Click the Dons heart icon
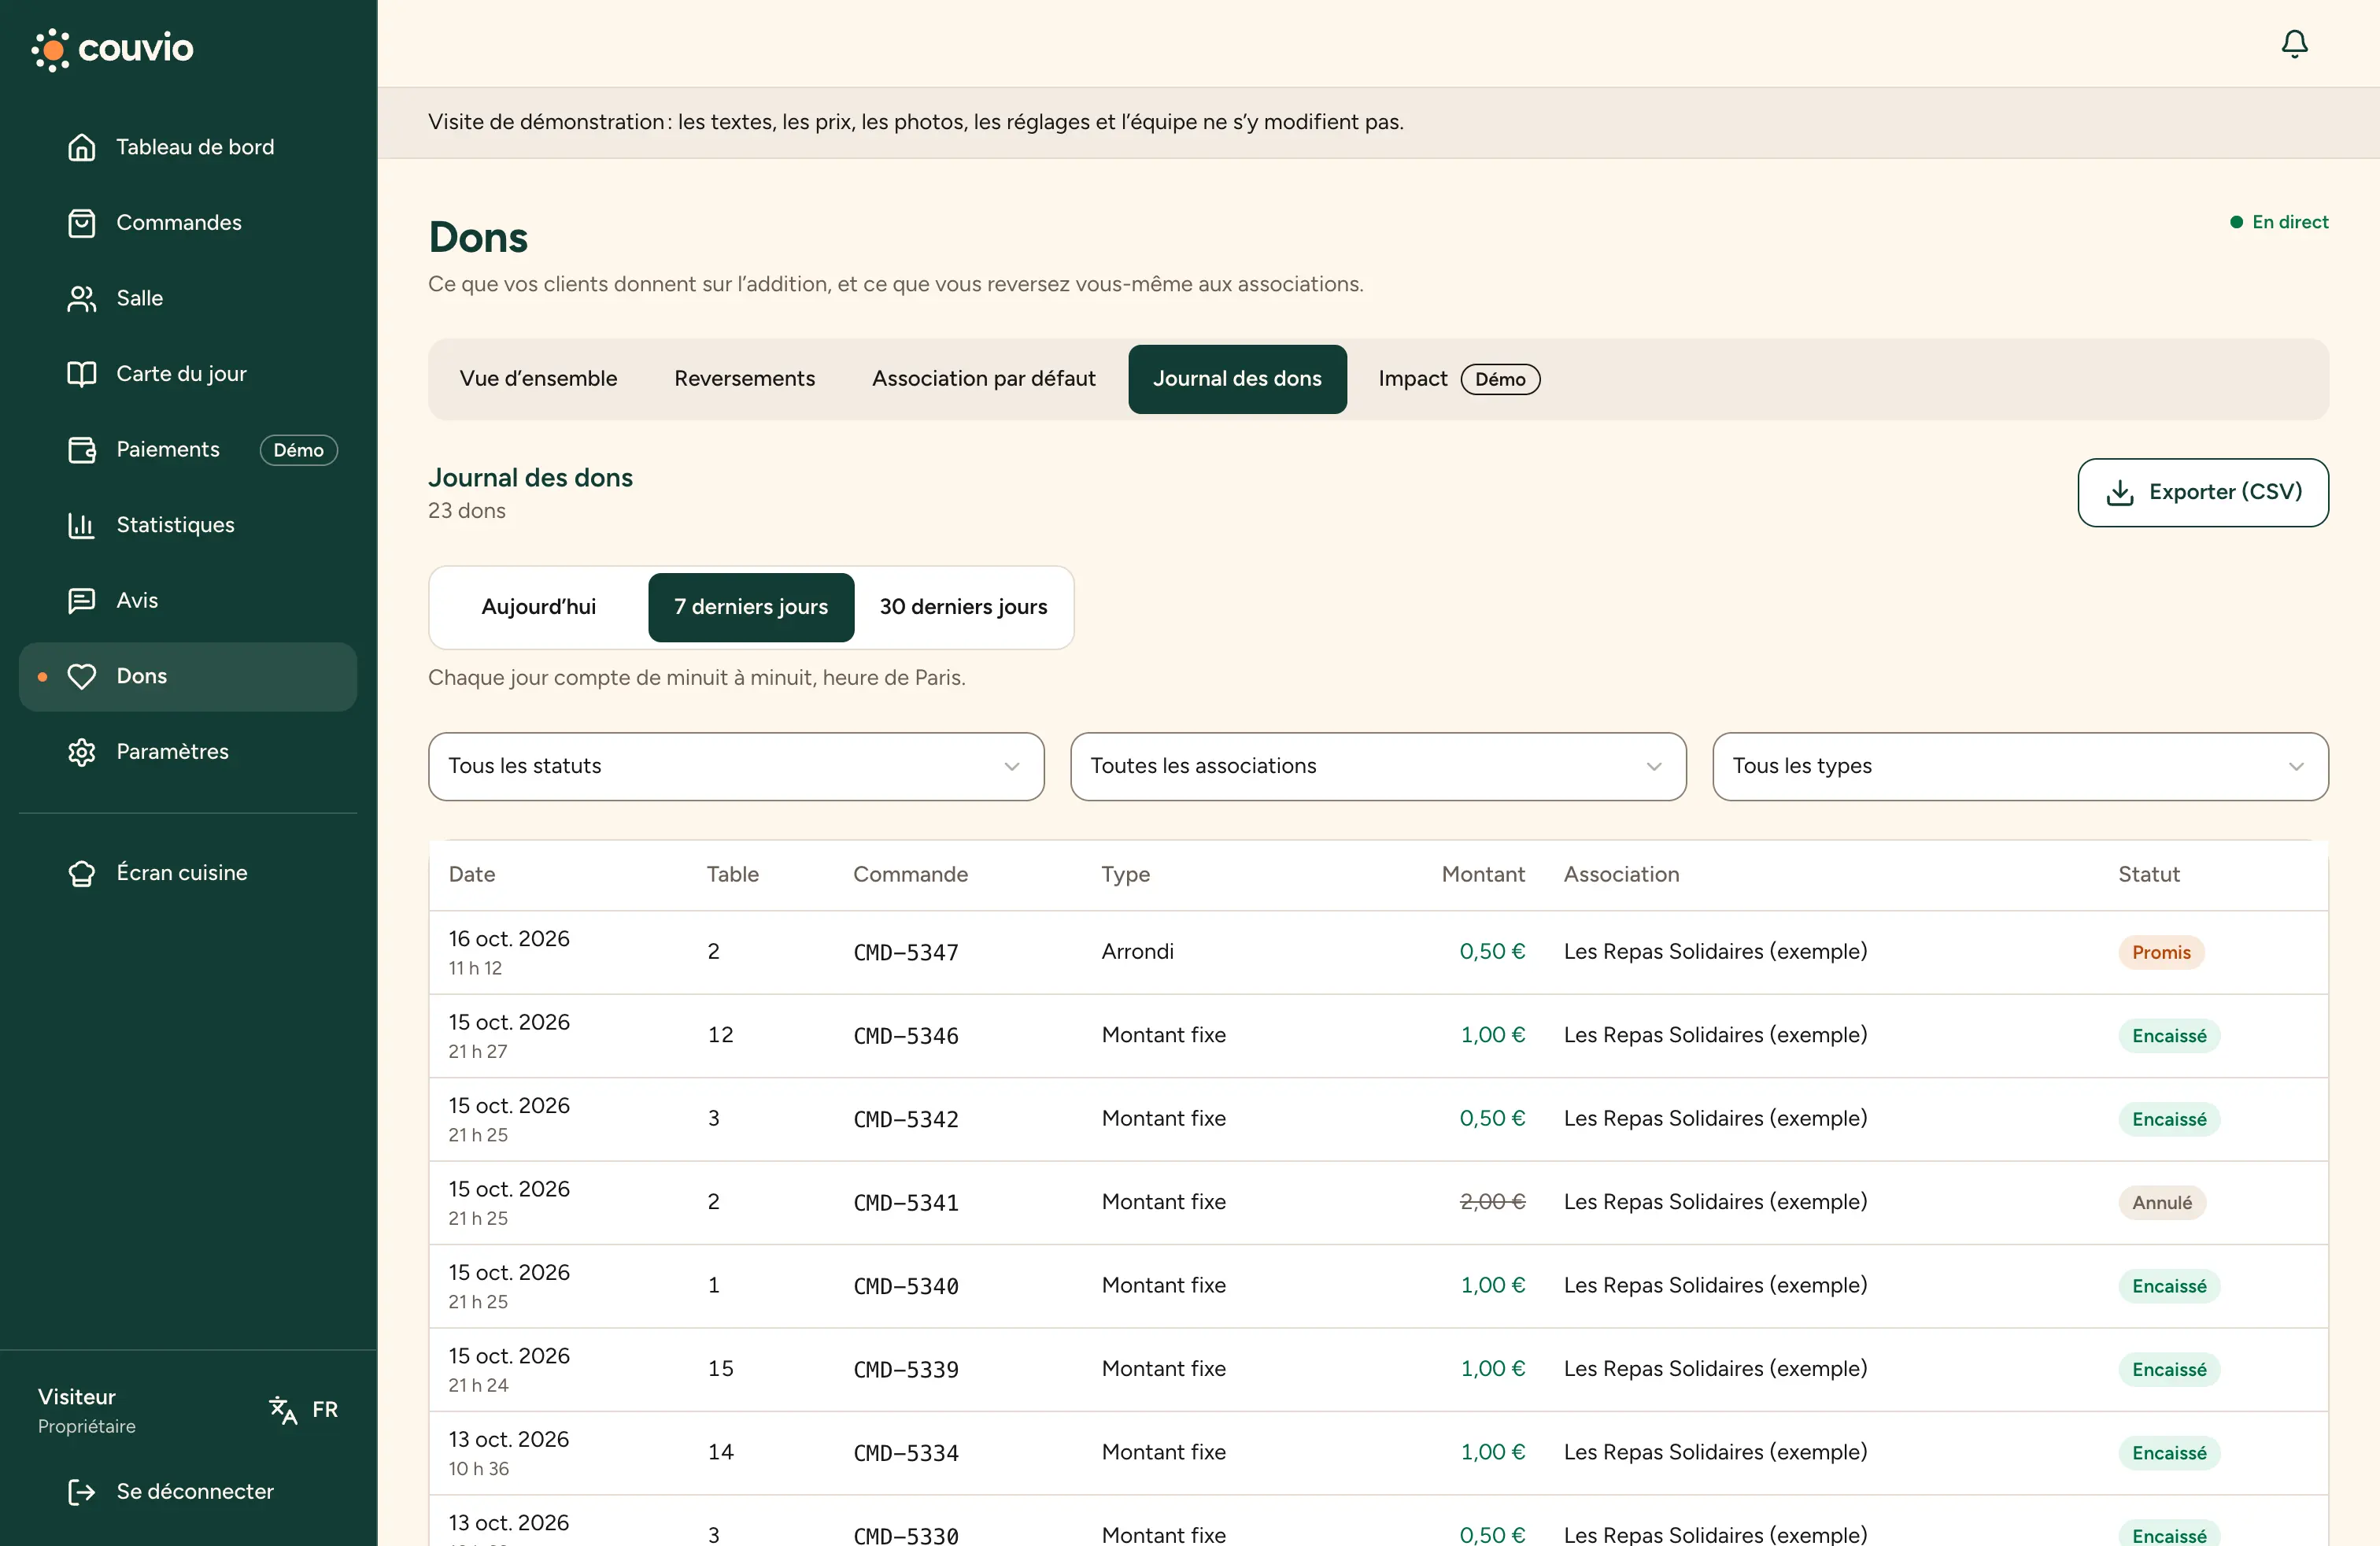This screenshot has width=2380, height=1546. (81, 676)
